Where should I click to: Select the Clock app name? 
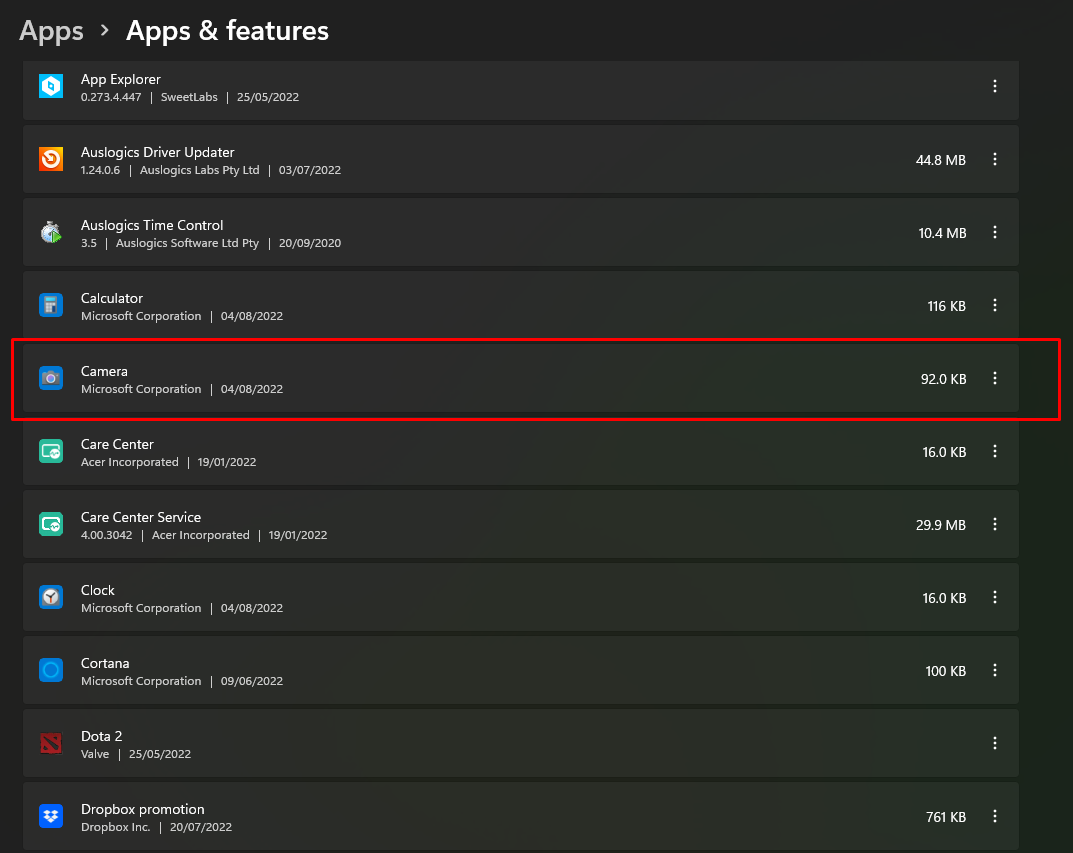(x=97, y=590)
